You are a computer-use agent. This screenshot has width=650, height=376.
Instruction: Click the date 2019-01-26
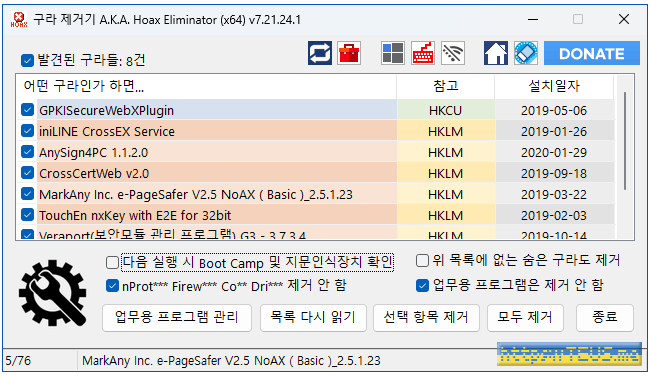tap(554, 131)
